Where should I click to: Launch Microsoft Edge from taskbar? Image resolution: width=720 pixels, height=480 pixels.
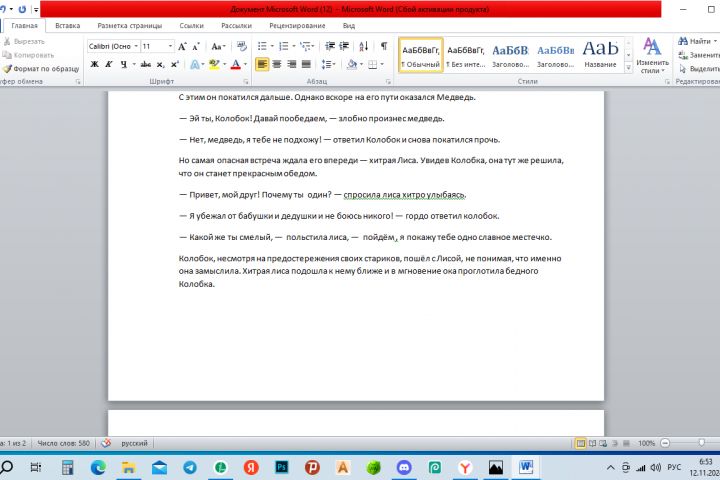pos(98,467)
